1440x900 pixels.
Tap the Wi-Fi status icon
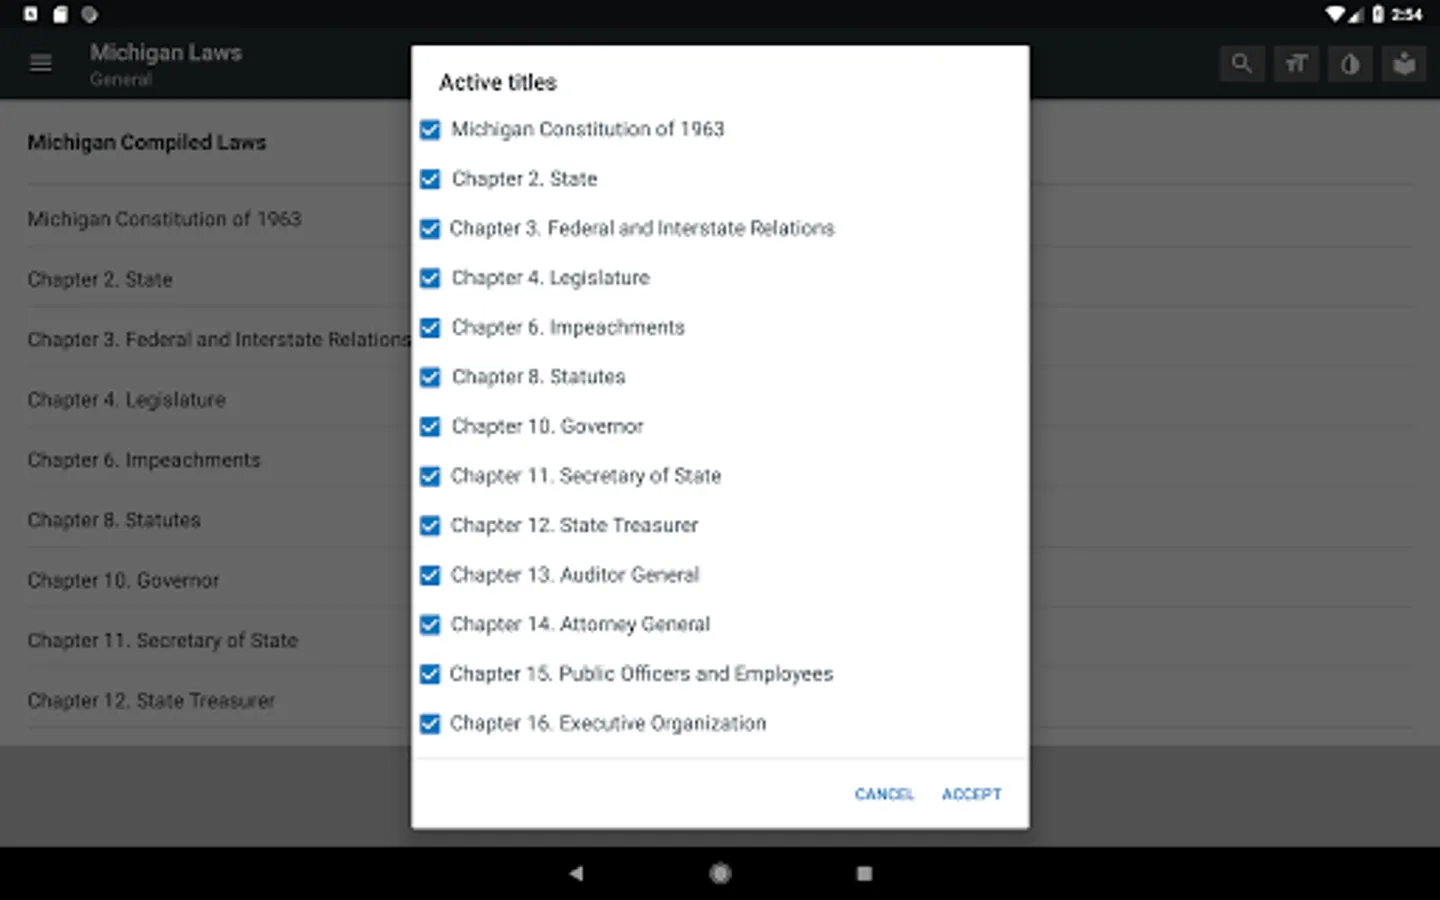coord(1335,14)
